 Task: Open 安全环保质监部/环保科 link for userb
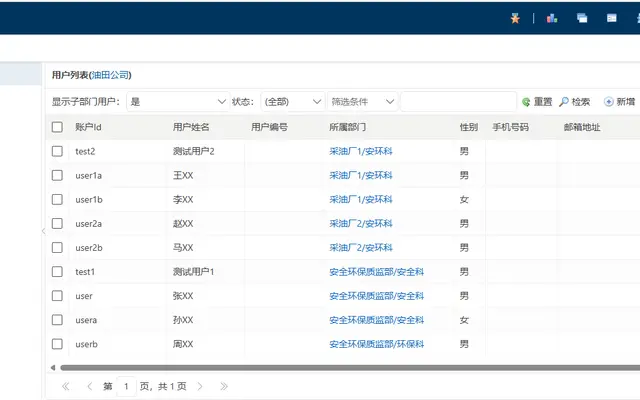pos(377,344)
